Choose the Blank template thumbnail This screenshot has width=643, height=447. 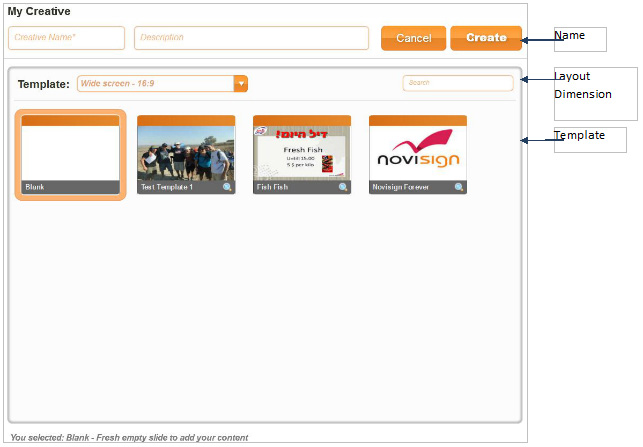(x=71, y=155)
